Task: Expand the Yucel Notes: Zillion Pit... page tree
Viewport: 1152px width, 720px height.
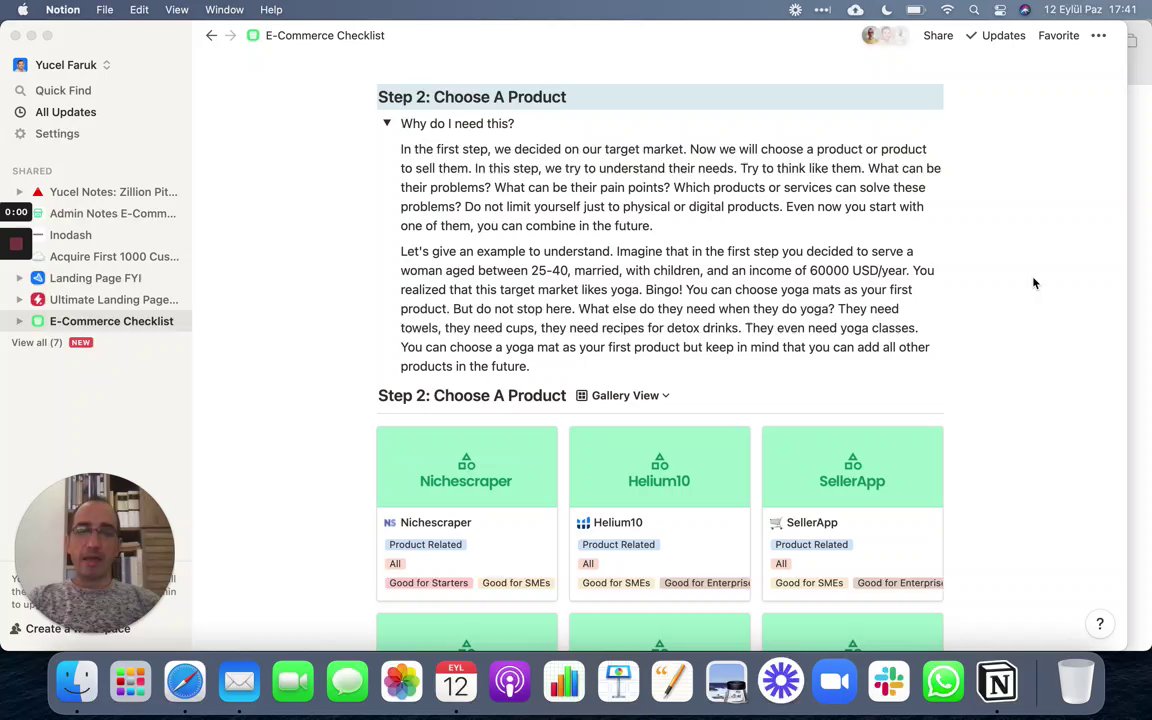Action: click(20, 192)
